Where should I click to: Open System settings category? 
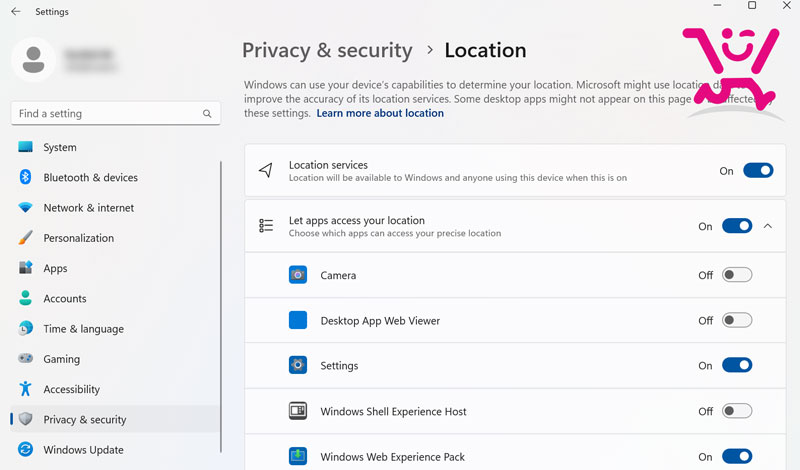click(x=60, y=147)
